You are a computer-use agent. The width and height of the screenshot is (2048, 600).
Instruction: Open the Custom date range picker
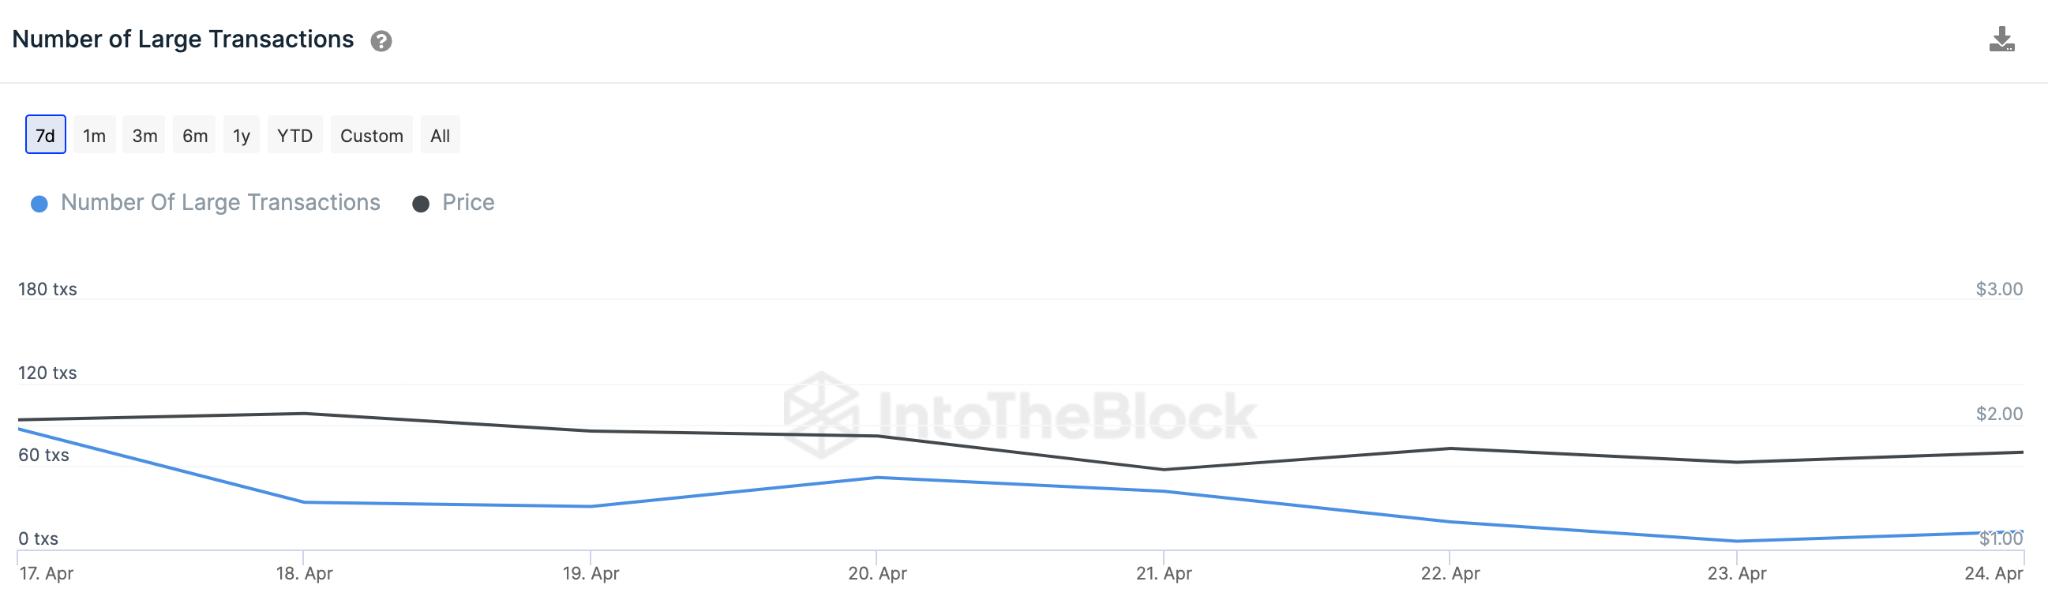pyautogui.click(x=371, y=135)
